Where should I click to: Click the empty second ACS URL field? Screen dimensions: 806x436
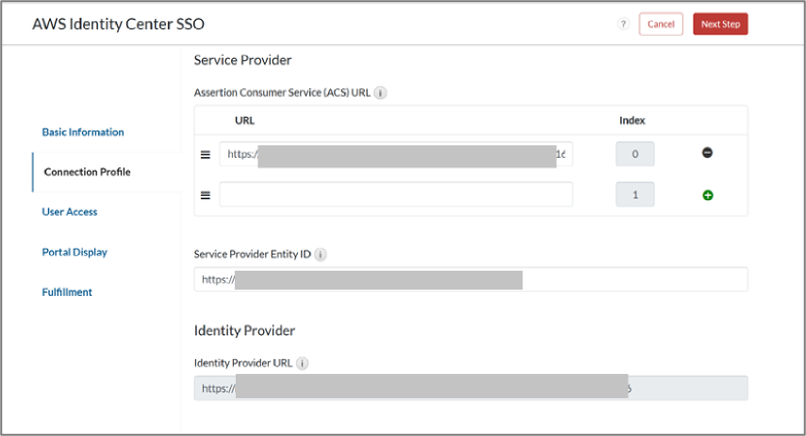pyautogui.click(x=396, y=194)
